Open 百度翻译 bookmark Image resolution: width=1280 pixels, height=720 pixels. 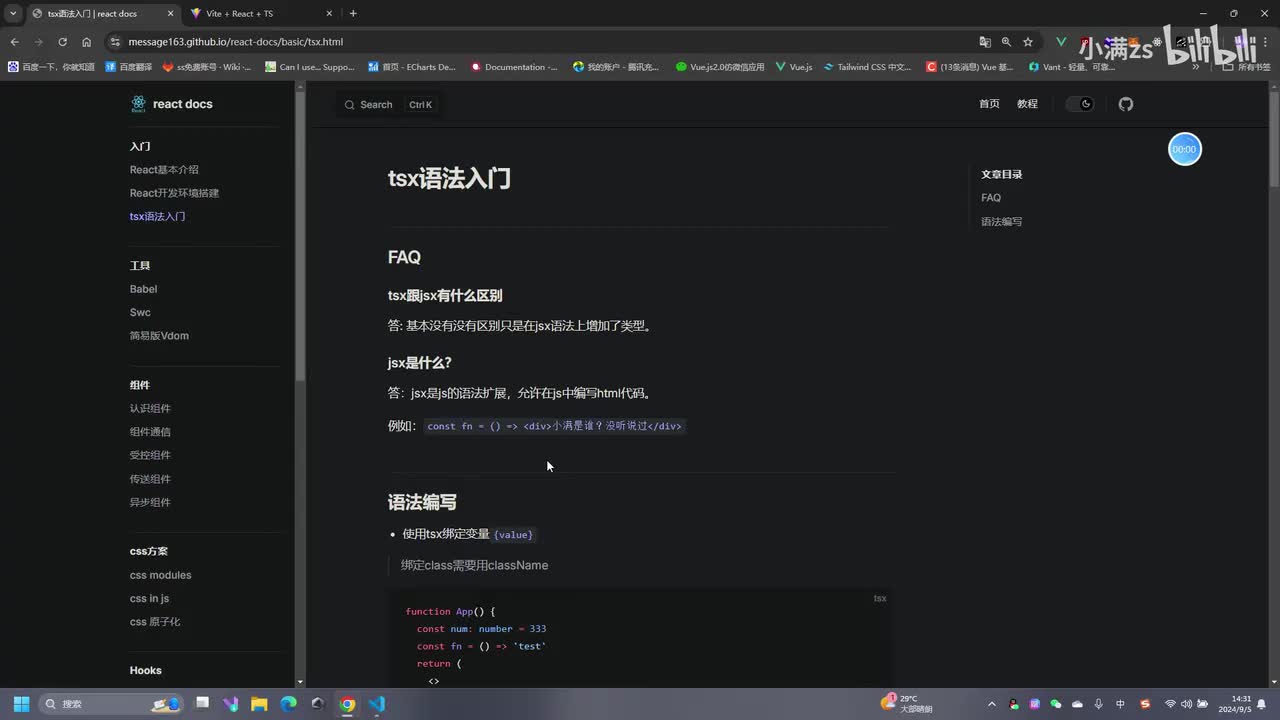click(x=129, y=67)
